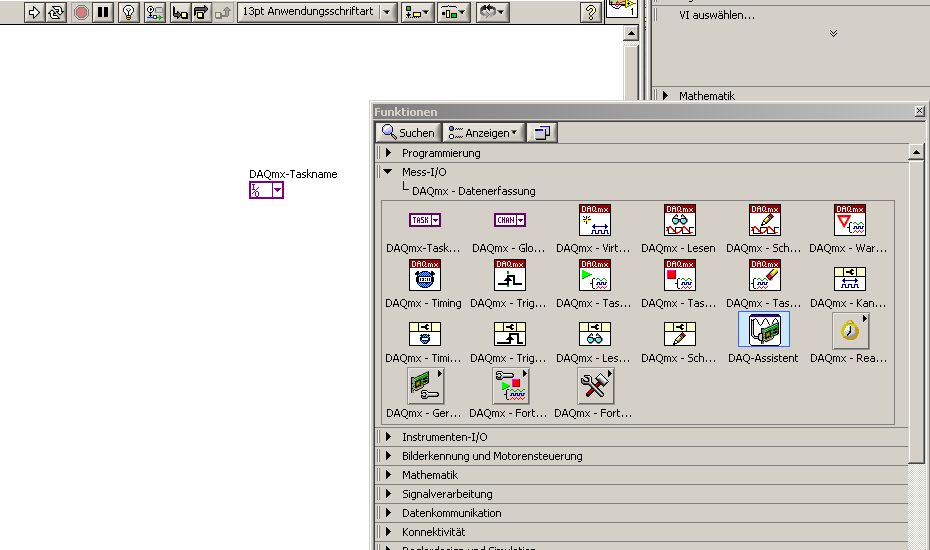
Task: Click the Run Continuously toolbar button
Action: [x=57, y=12]
